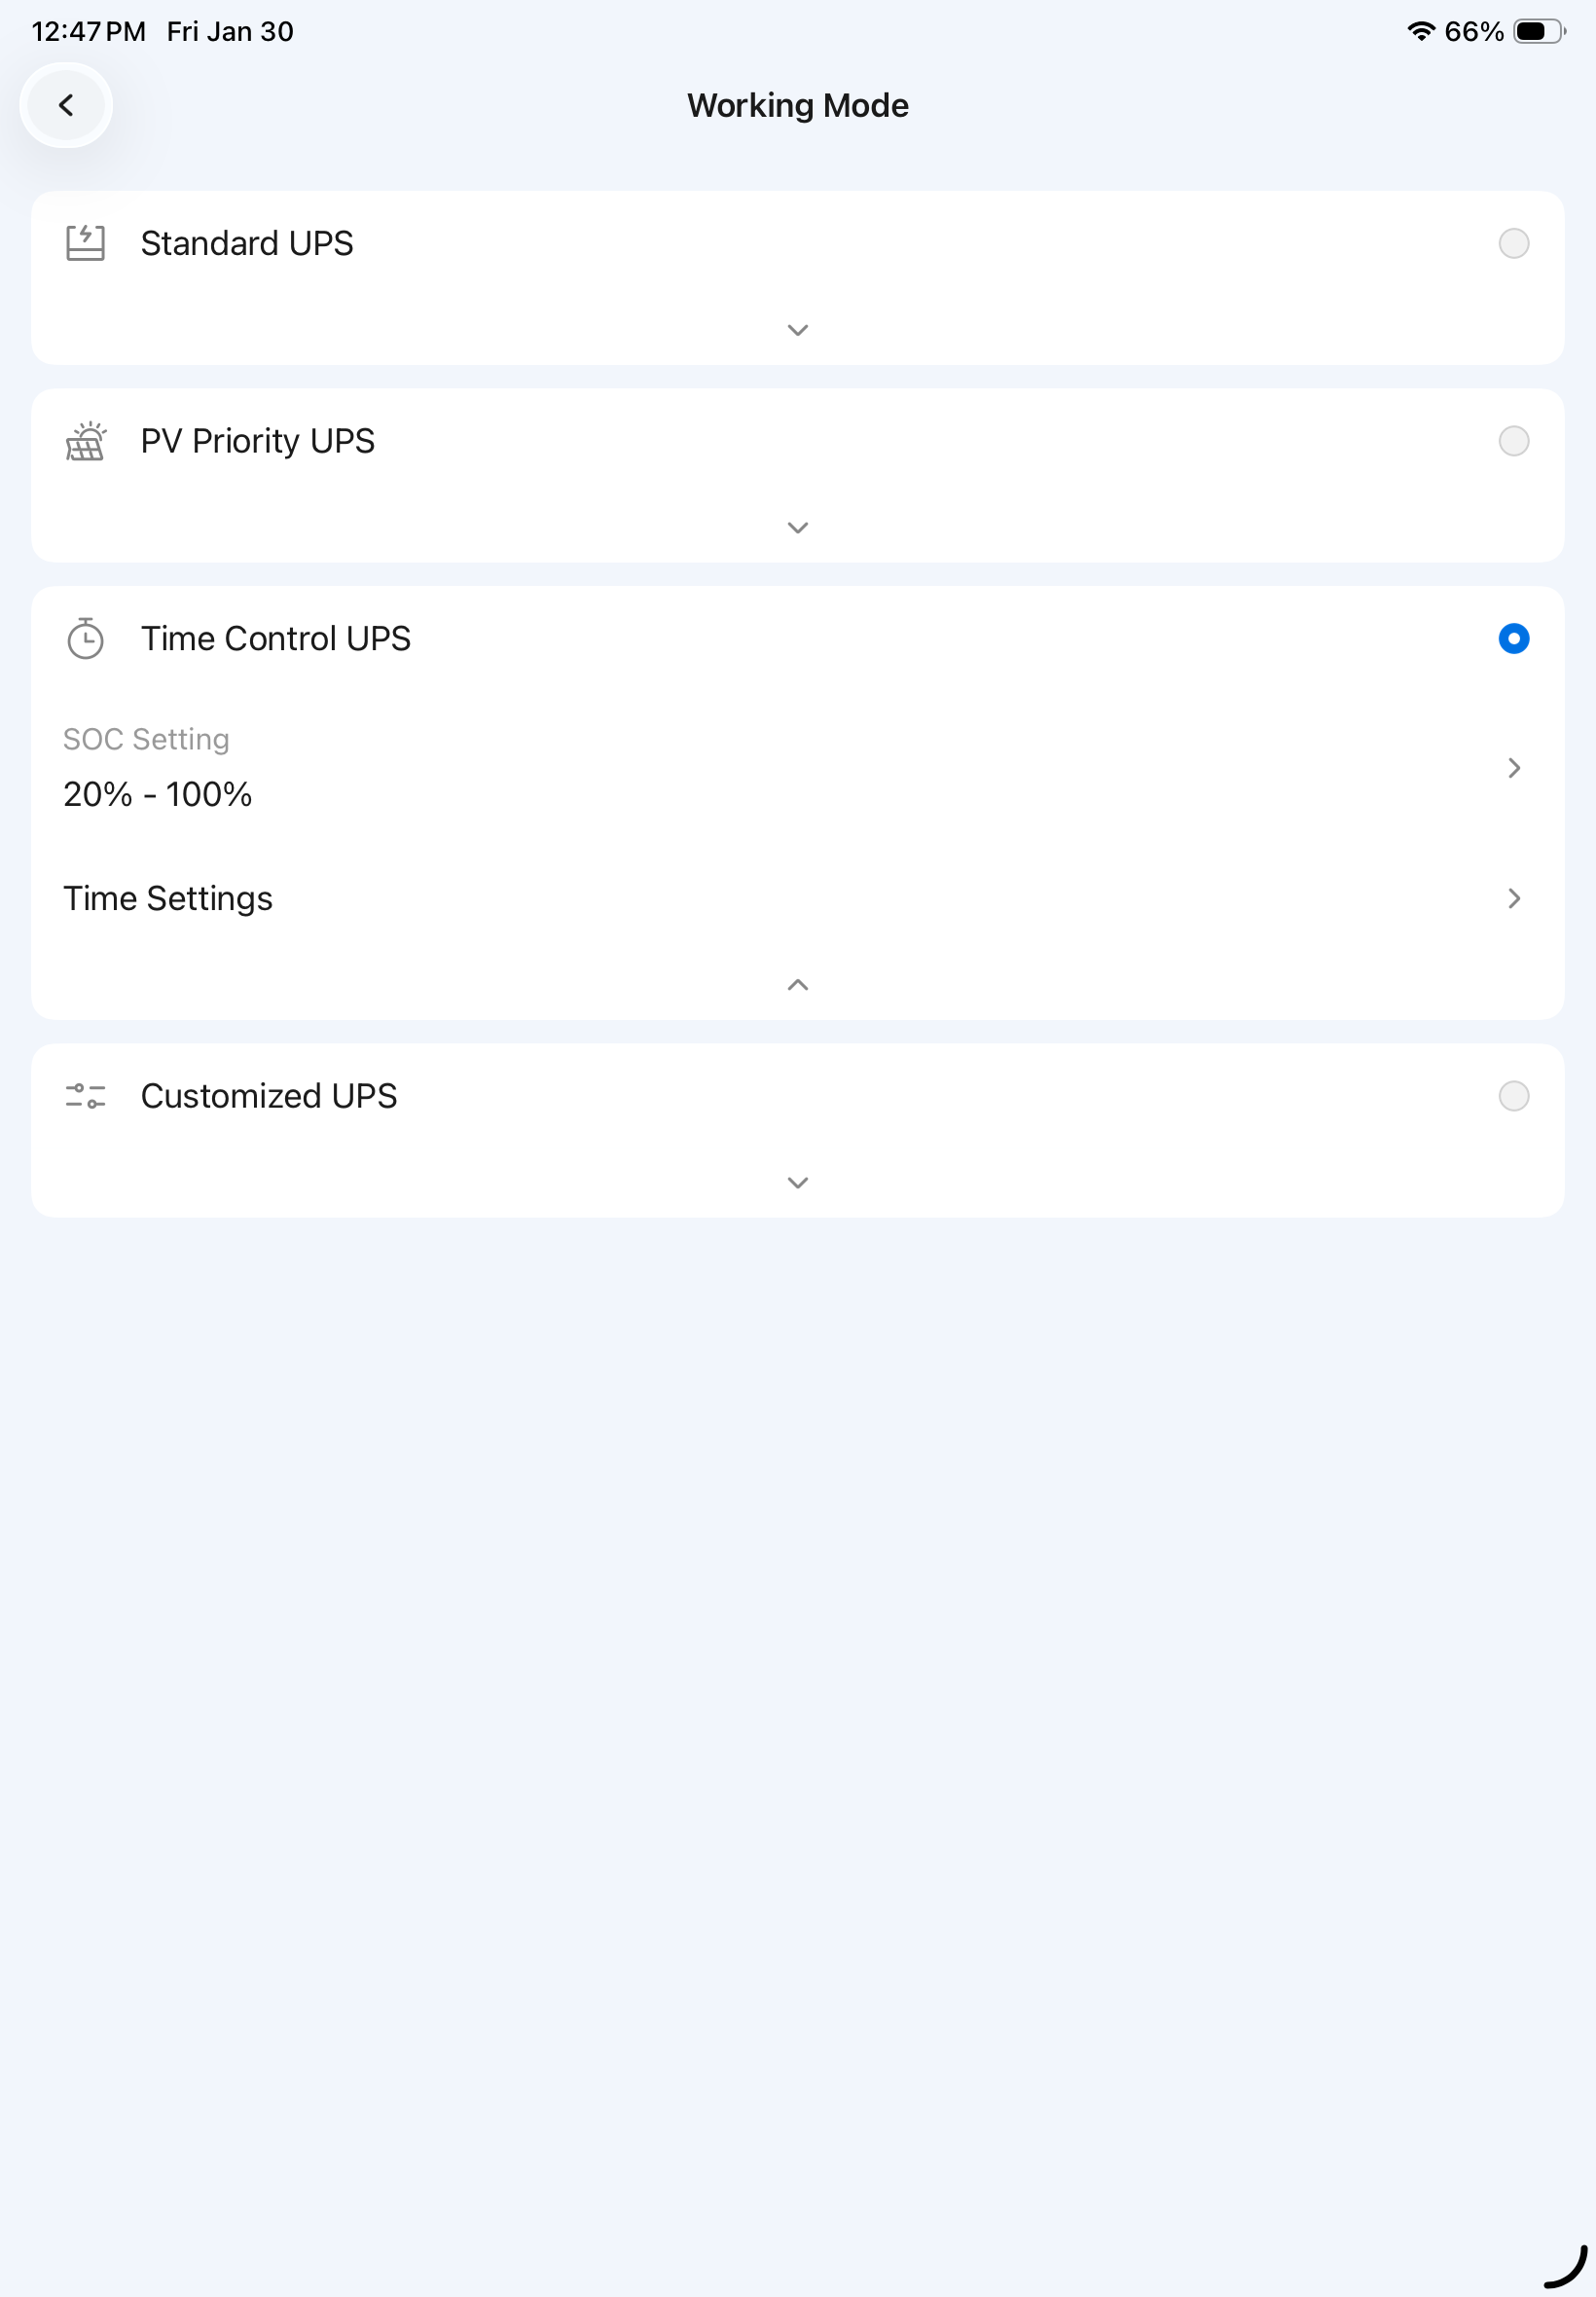
Task: Select the PV Priority UPS radio button
Action: tap(1513, 441)
